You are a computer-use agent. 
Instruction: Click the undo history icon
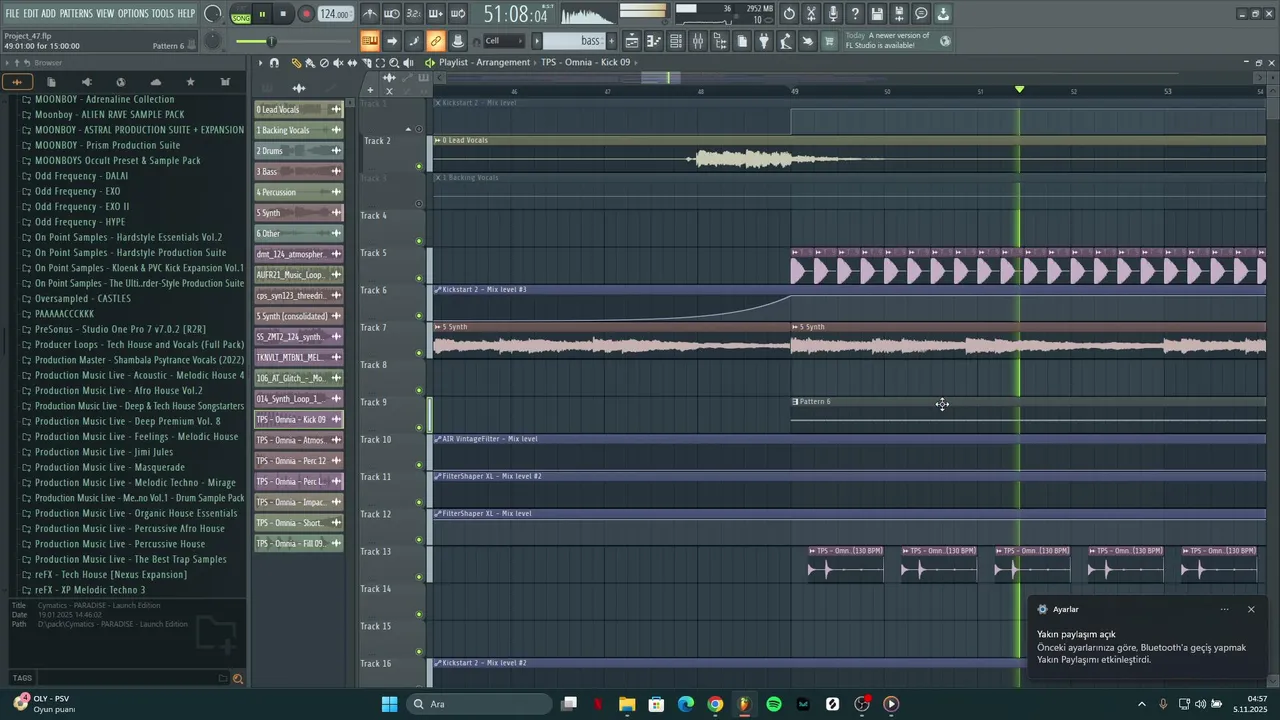[789, 14]
